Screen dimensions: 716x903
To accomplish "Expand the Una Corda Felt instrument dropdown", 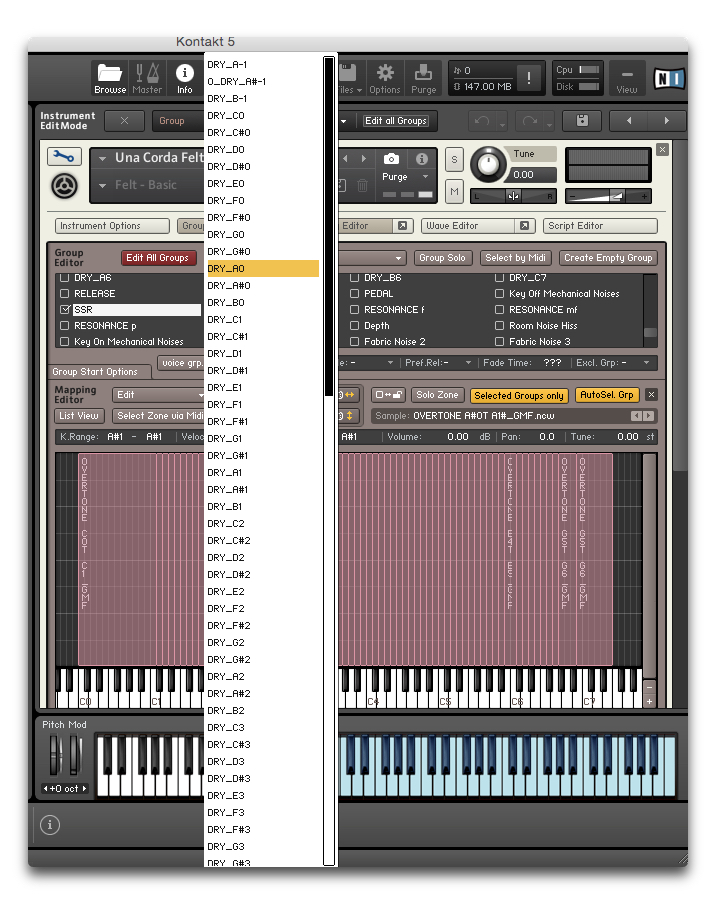I will [x=102, y=158].
